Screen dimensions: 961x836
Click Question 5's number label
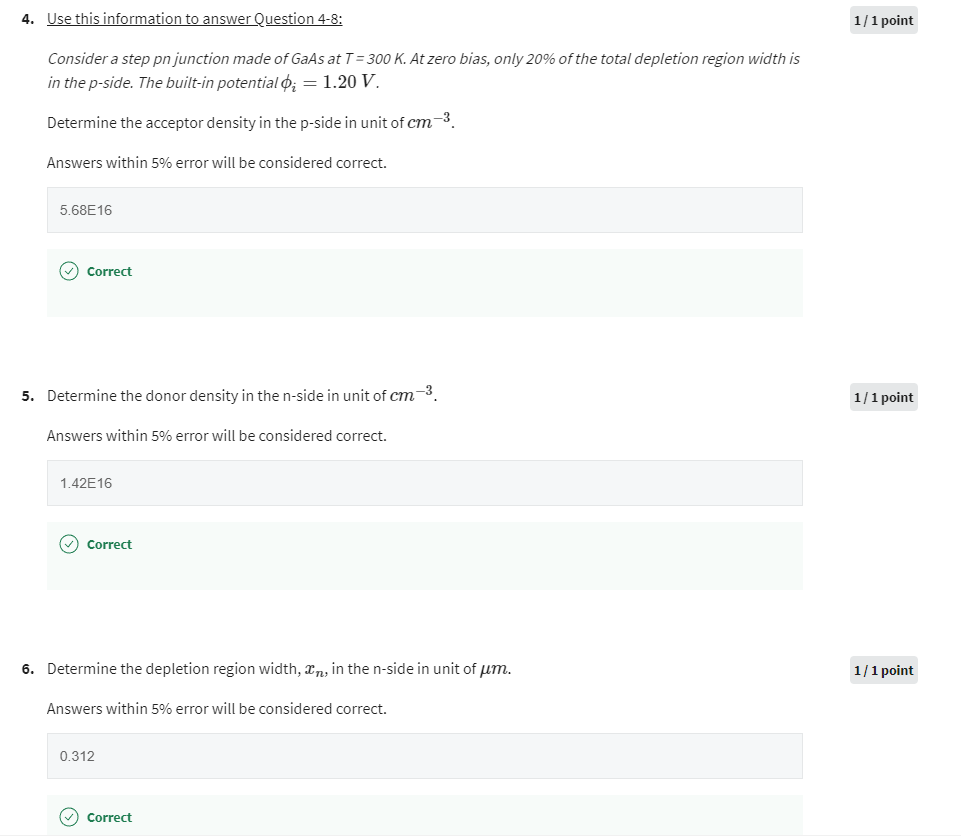click(26, 396)
